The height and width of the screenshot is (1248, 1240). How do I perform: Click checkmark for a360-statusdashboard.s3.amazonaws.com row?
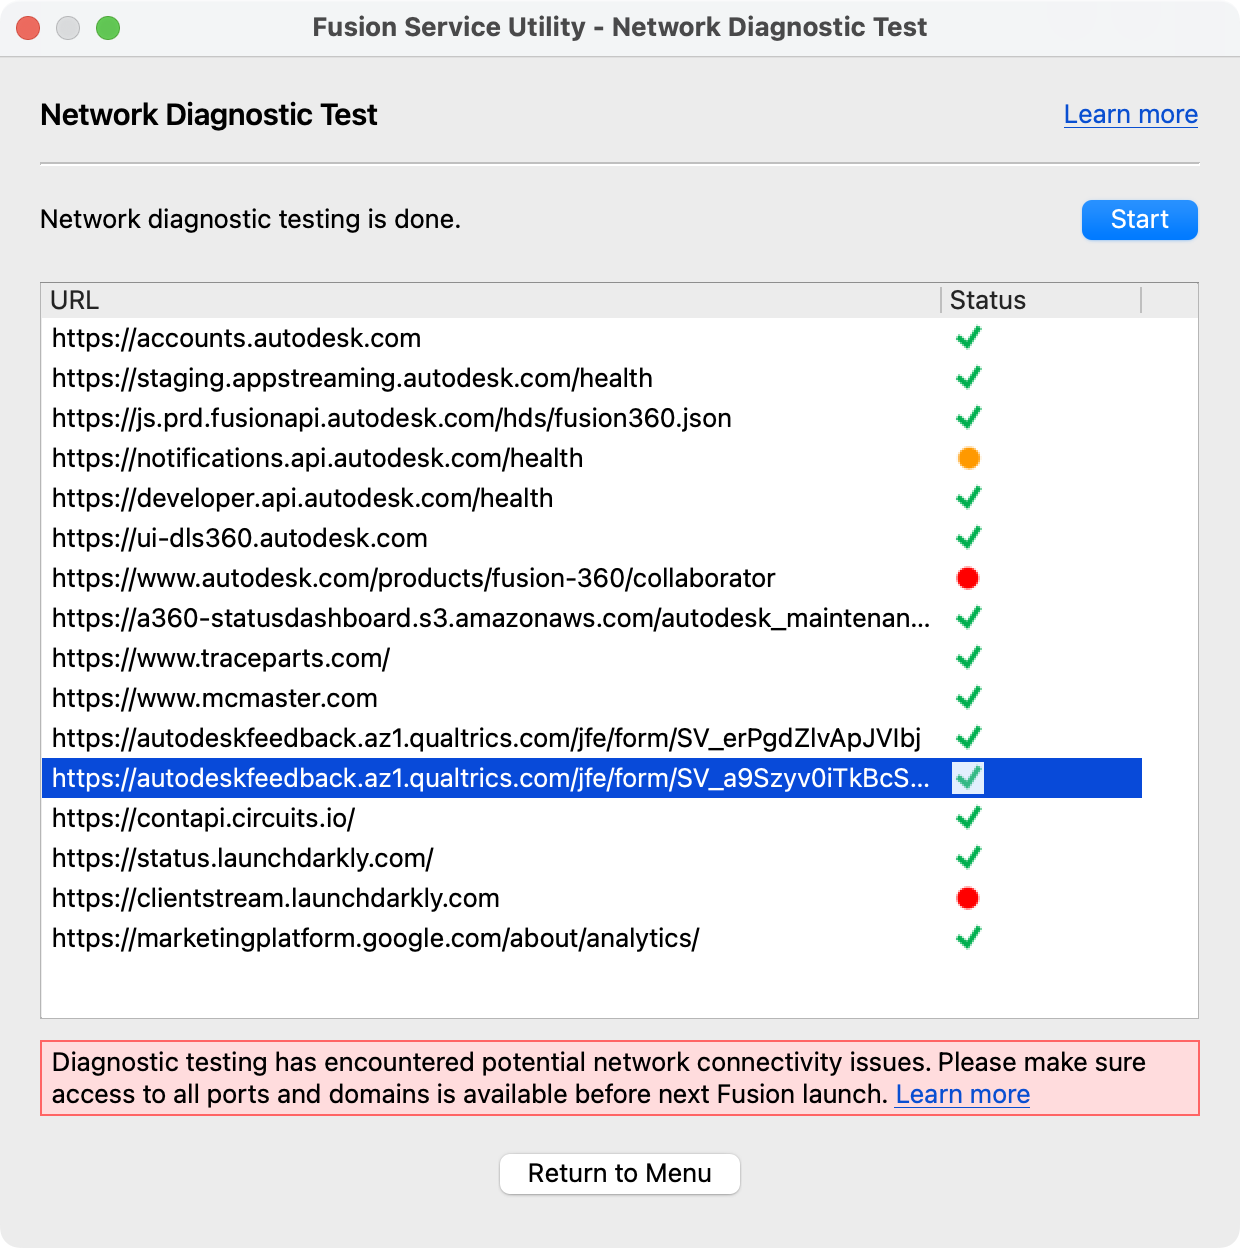[968, 618]
